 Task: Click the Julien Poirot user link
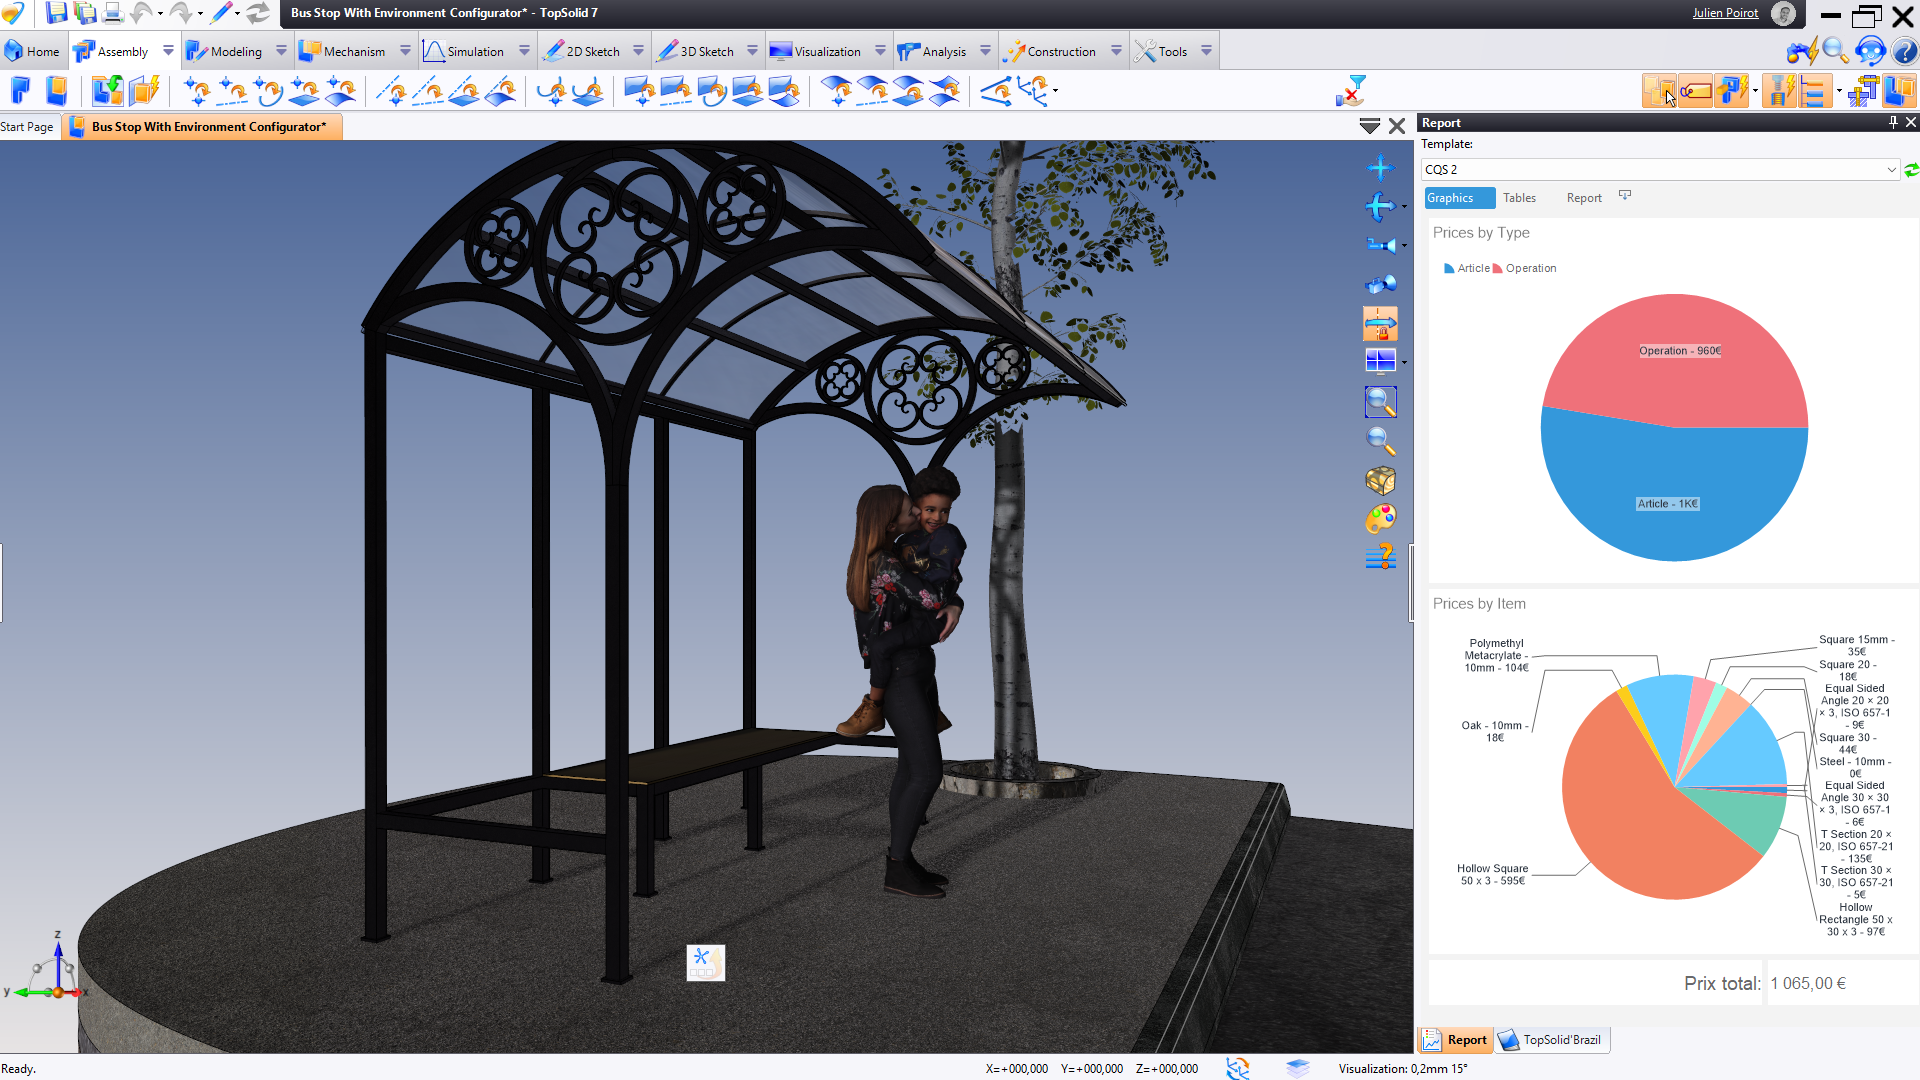point(1725,13)
